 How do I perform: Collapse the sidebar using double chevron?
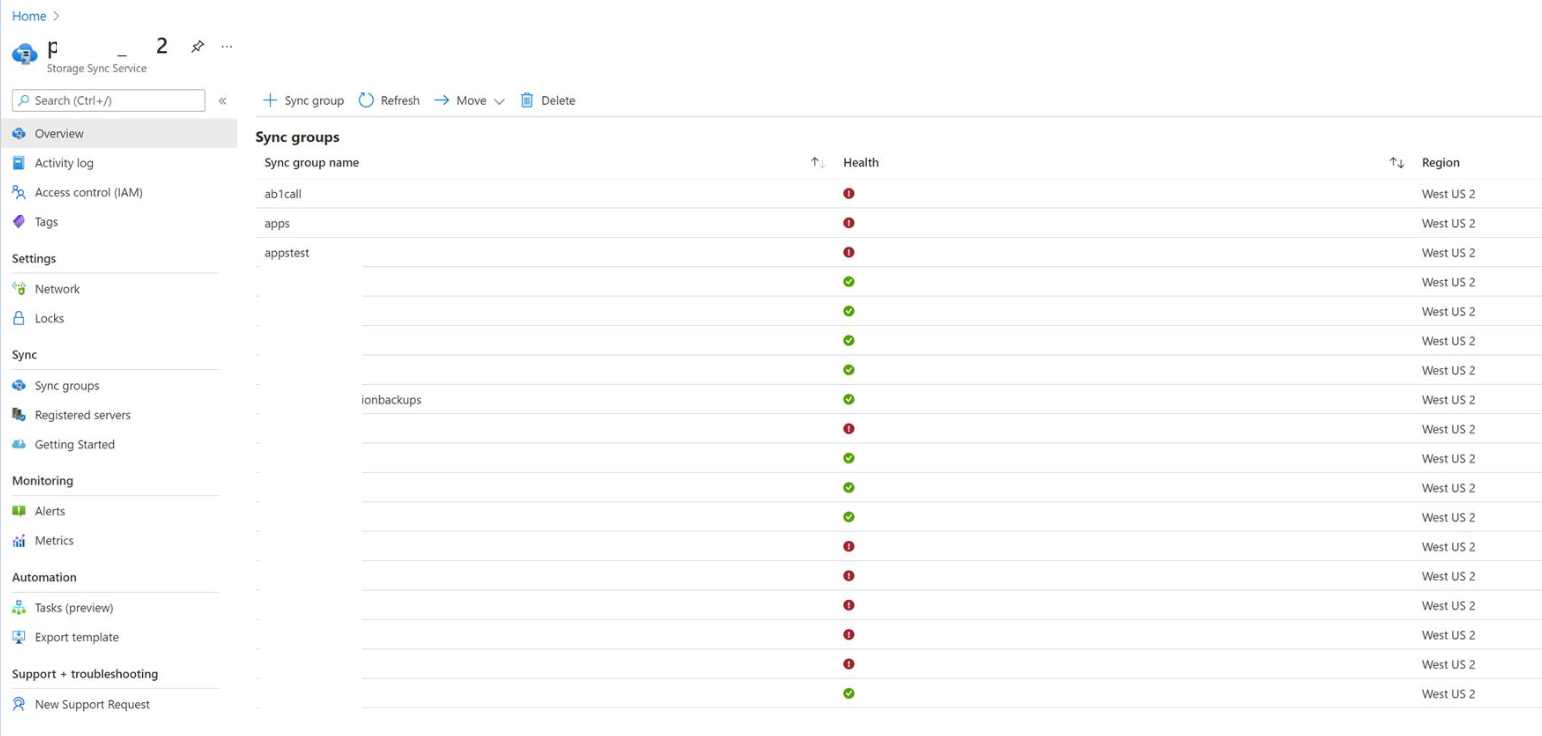[x=222, y=101]
